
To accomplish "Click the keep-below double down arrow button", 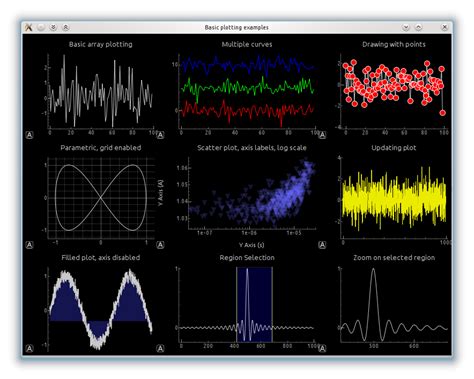I will [x=53, y=27].
